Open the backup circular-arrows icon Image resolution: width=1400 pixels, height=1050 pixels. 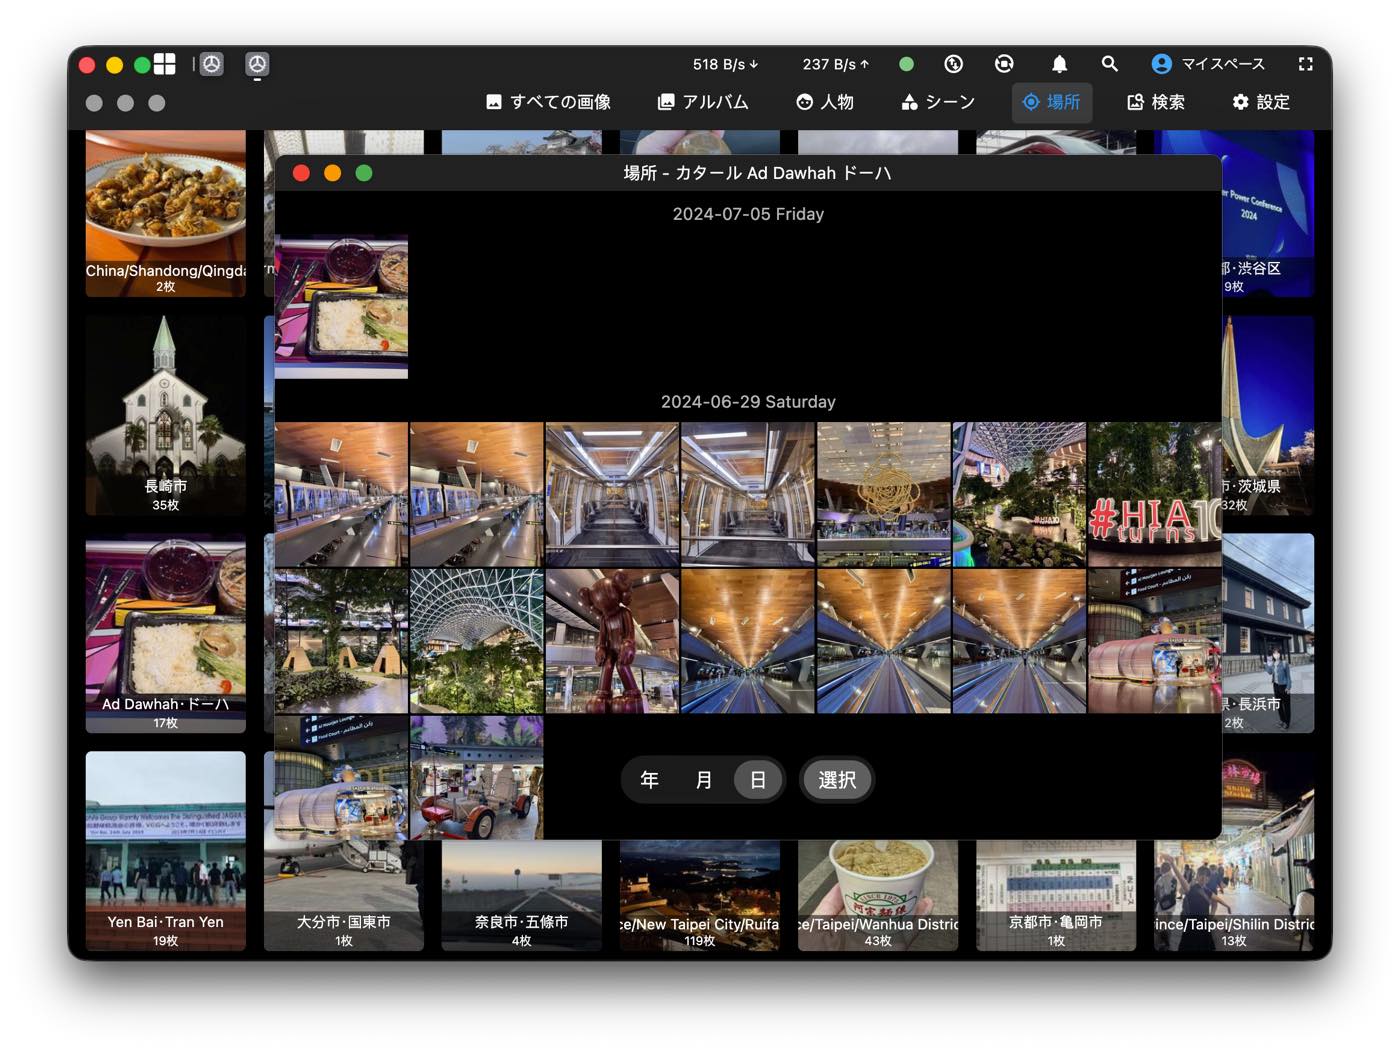(1004, 64)
